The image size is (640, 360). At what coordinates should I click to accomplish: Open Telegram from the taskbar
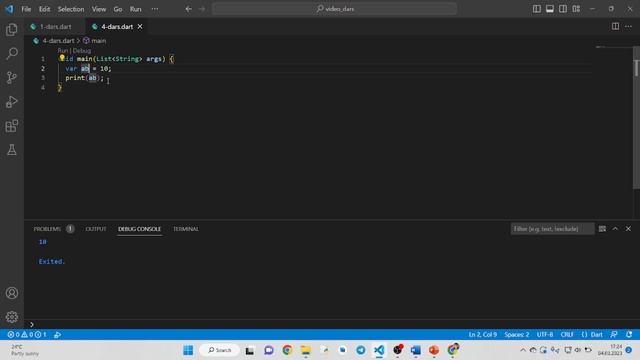(x=361, y=350)
